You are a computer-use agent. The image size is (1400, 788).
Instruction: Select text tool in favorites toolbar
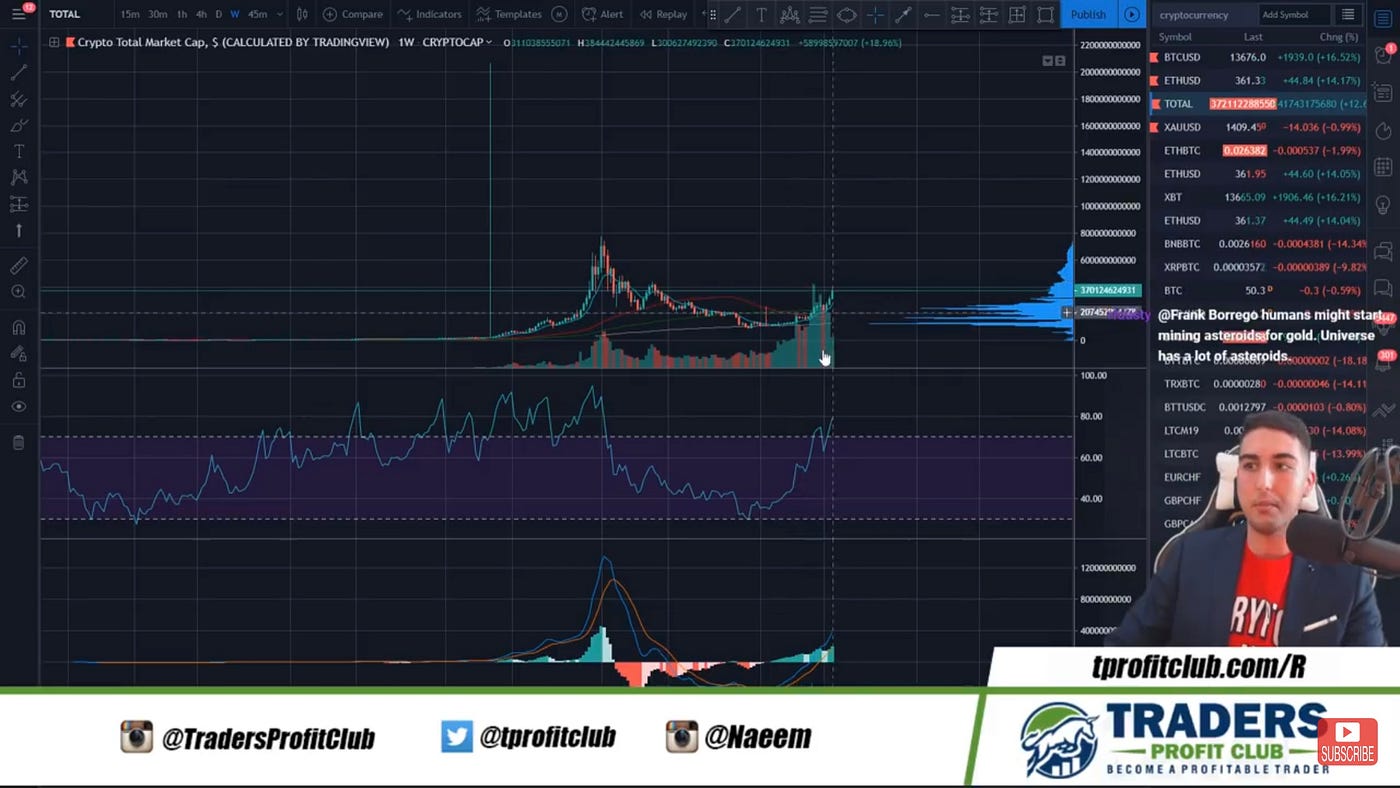click(761, 14)
